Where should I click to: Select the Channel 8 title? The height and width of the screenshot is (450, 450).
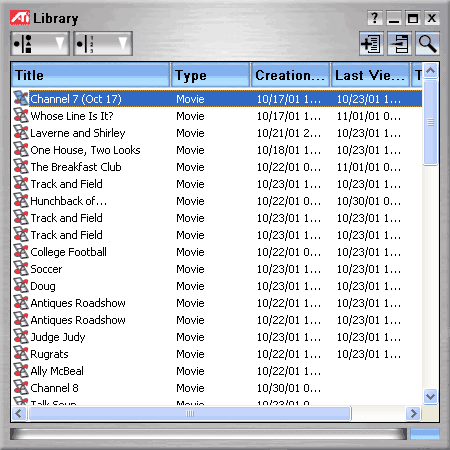coord(54,388)
